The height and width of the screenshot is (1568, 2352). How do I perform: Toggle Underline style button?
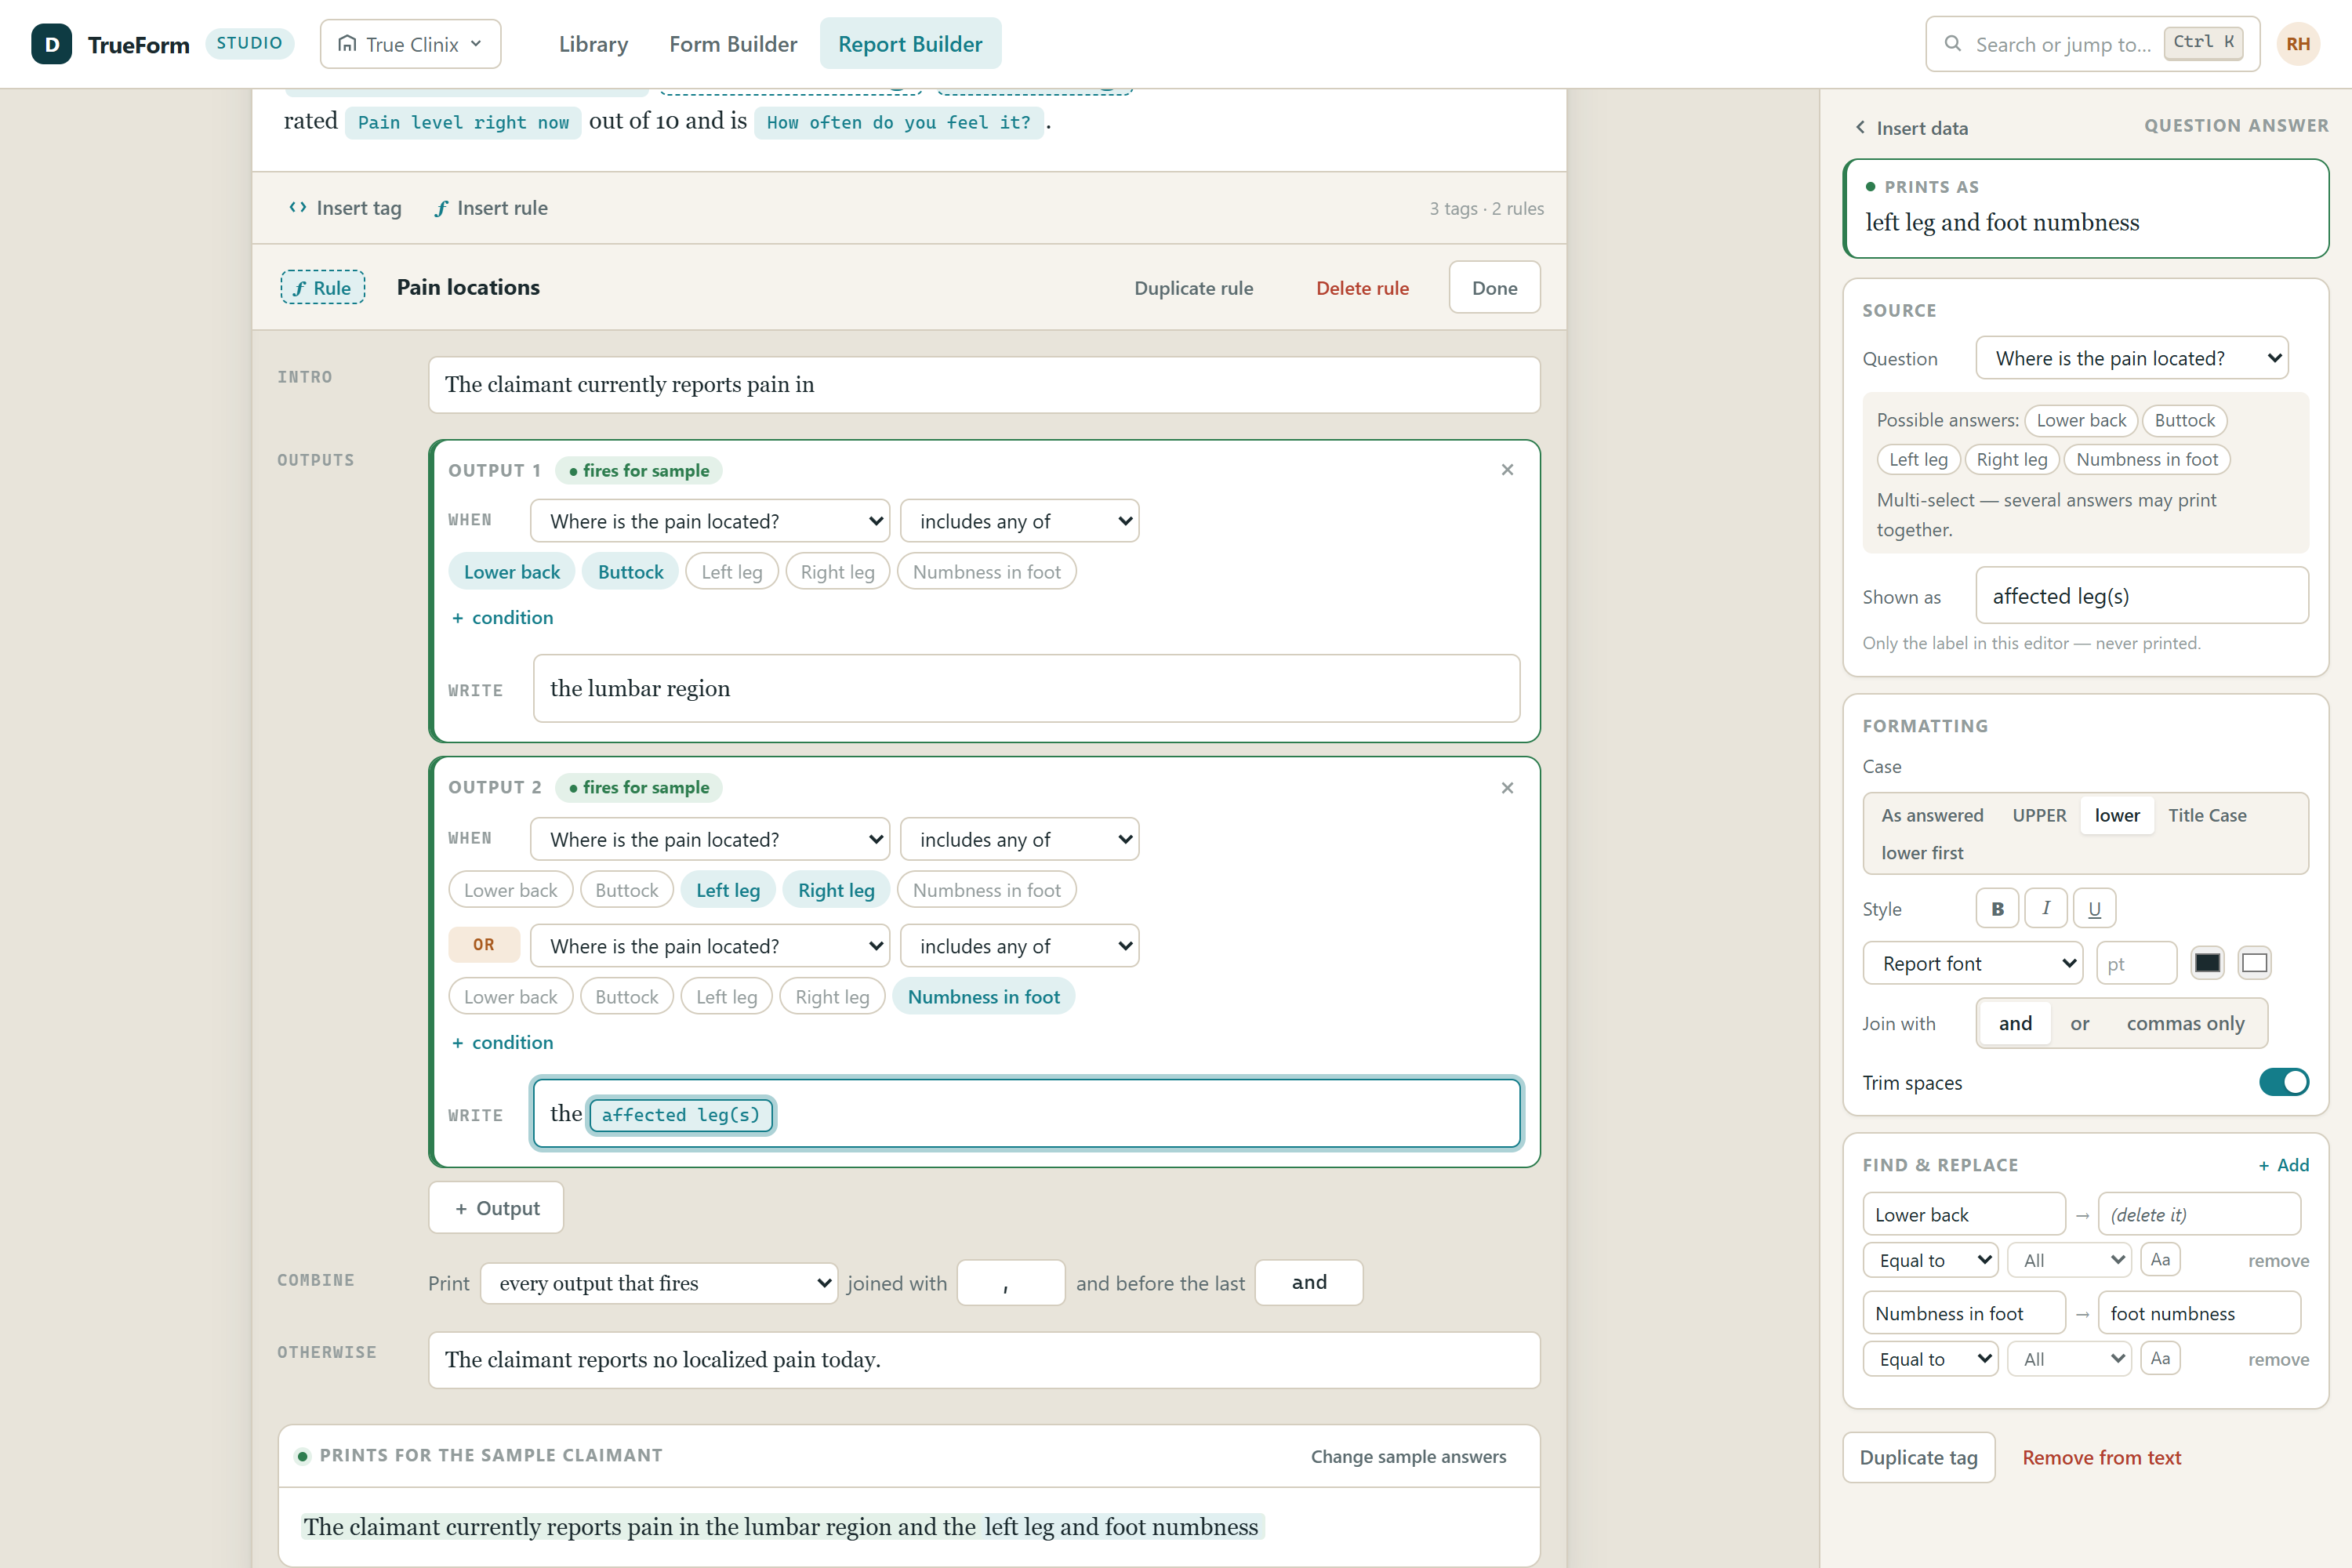pyautogui.click(x=2094, y=909)
